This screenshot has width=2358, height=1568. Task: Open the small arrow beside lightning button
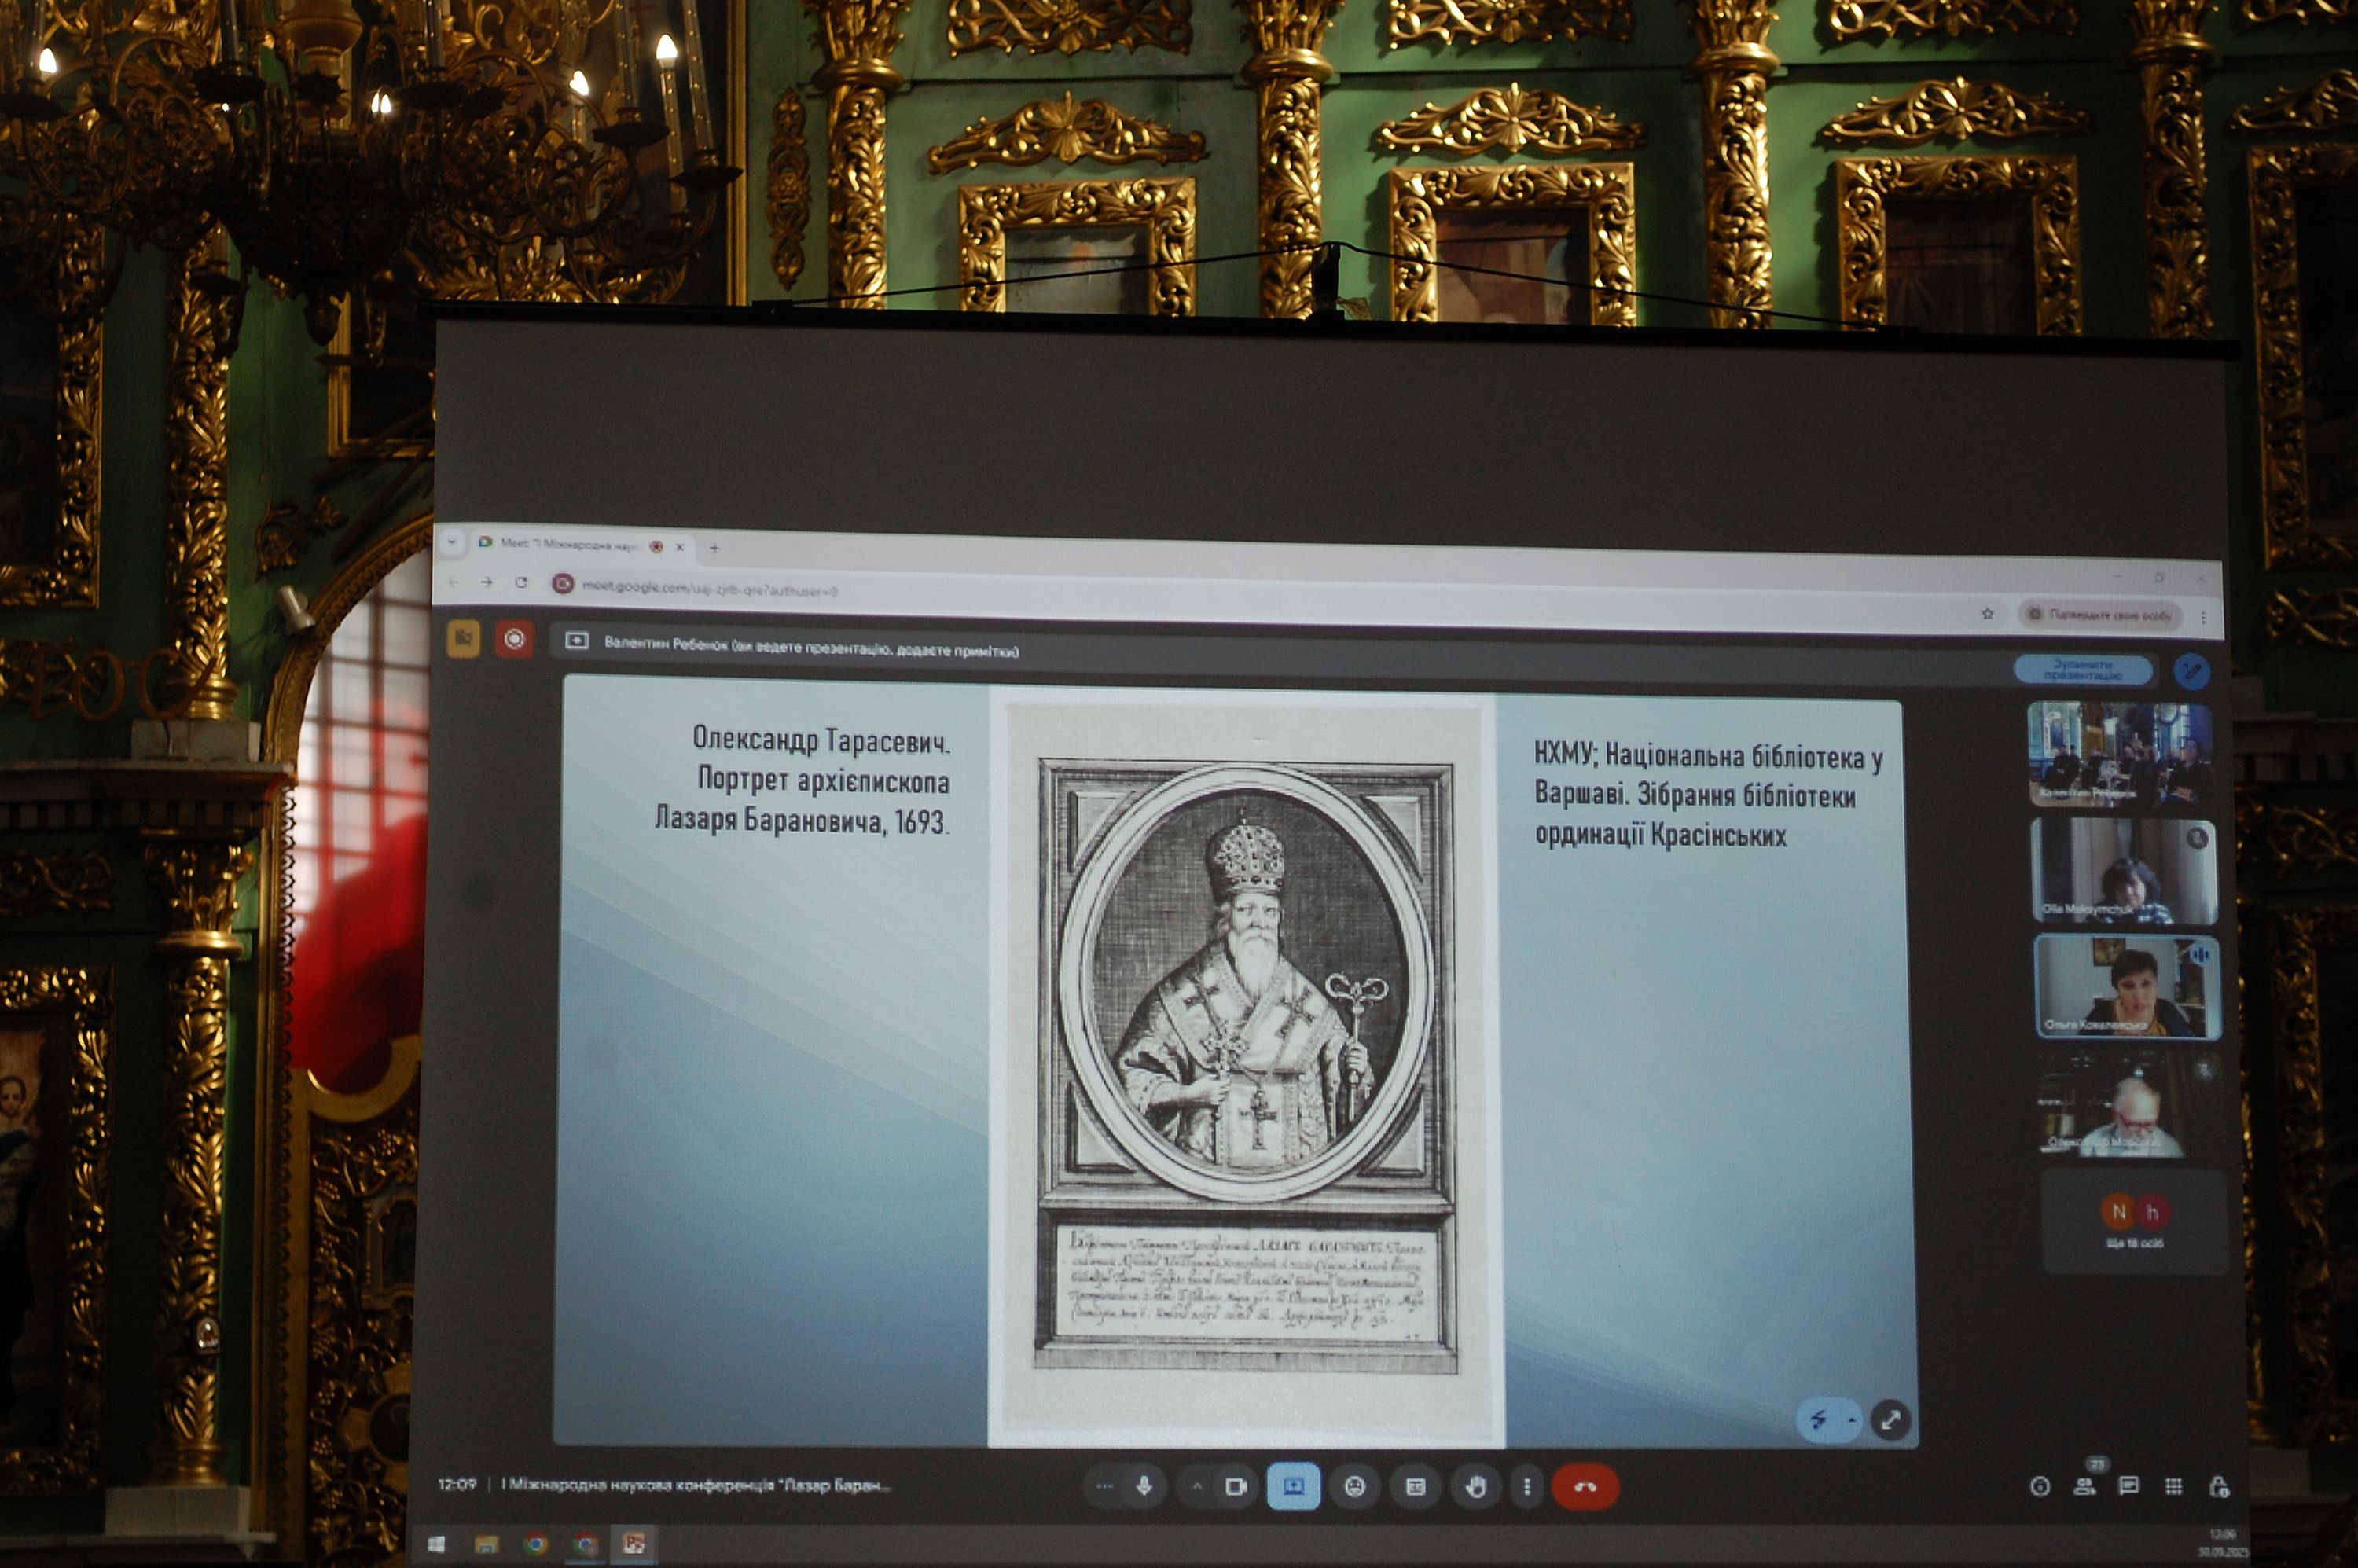[1851, 1420]
